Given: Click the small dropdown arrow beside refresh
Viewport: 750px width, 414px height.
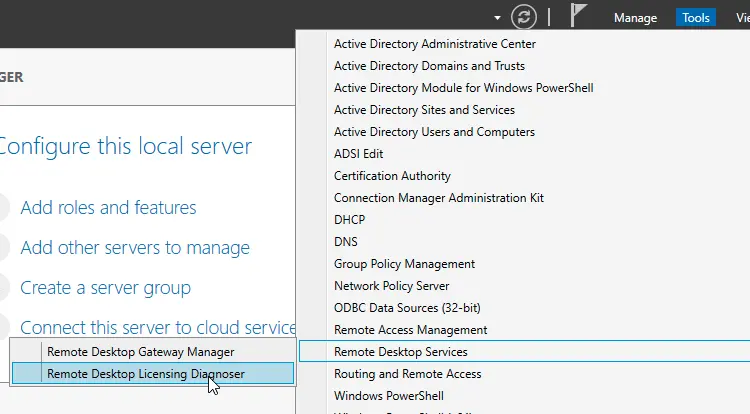Looking at the screenshot, I should [x=497, y=18].
